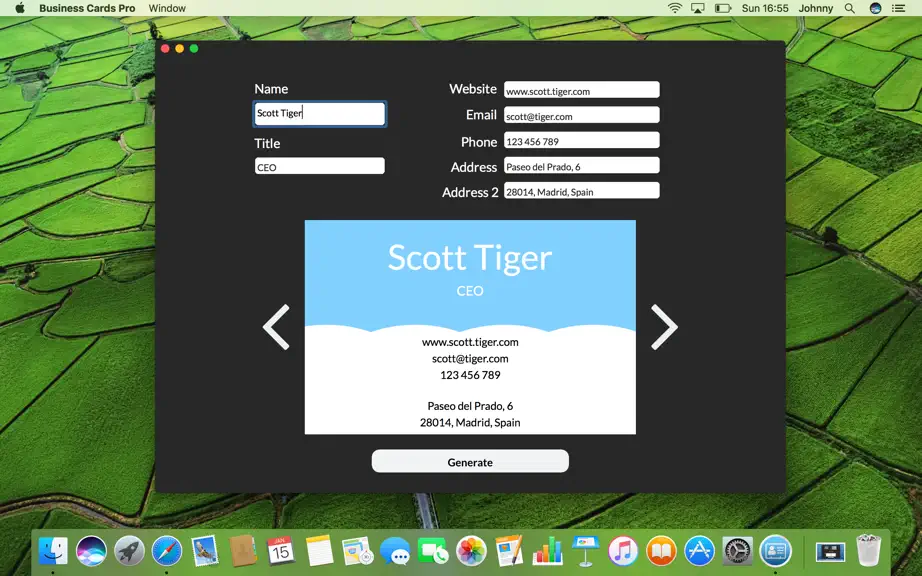Select the Address 2 input field
922x576 pixels.
[x=582, y=191]
